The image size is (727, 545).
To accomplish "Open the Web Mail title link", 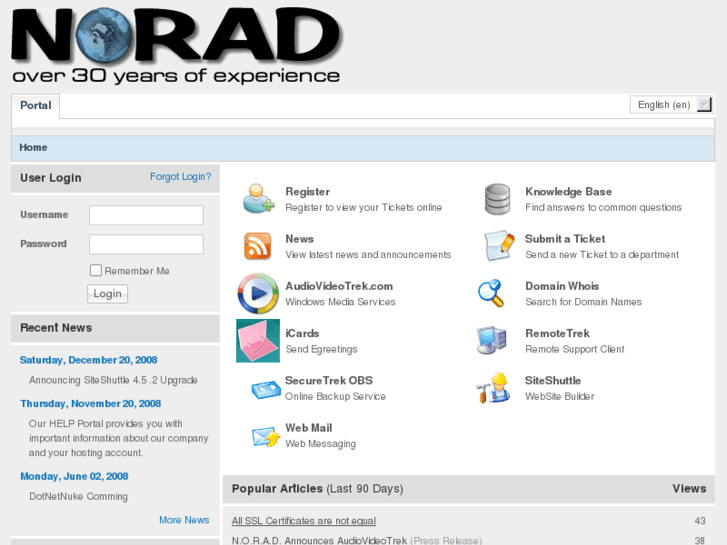I will click(309, 428).
